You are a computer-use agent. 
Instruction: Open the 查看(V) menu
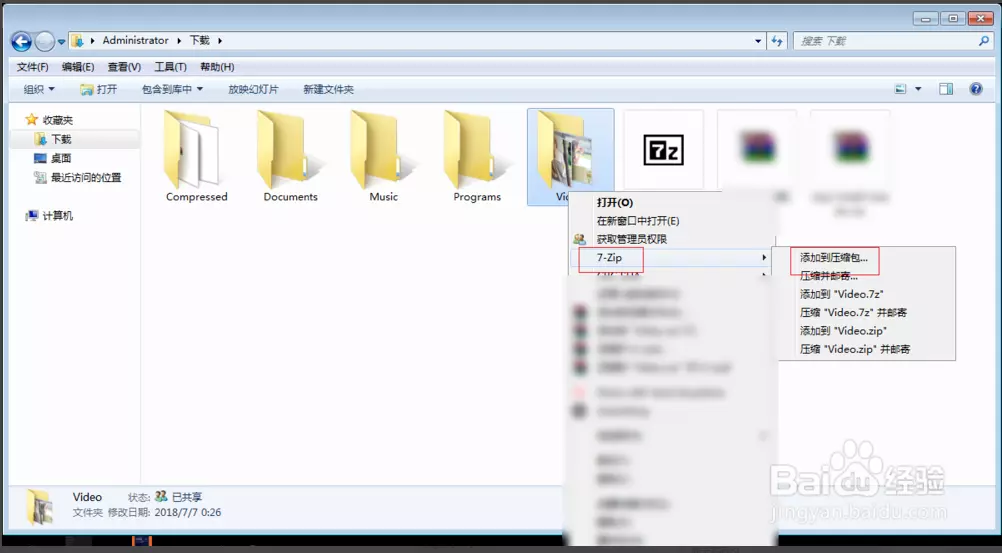[x=124, y=66]
